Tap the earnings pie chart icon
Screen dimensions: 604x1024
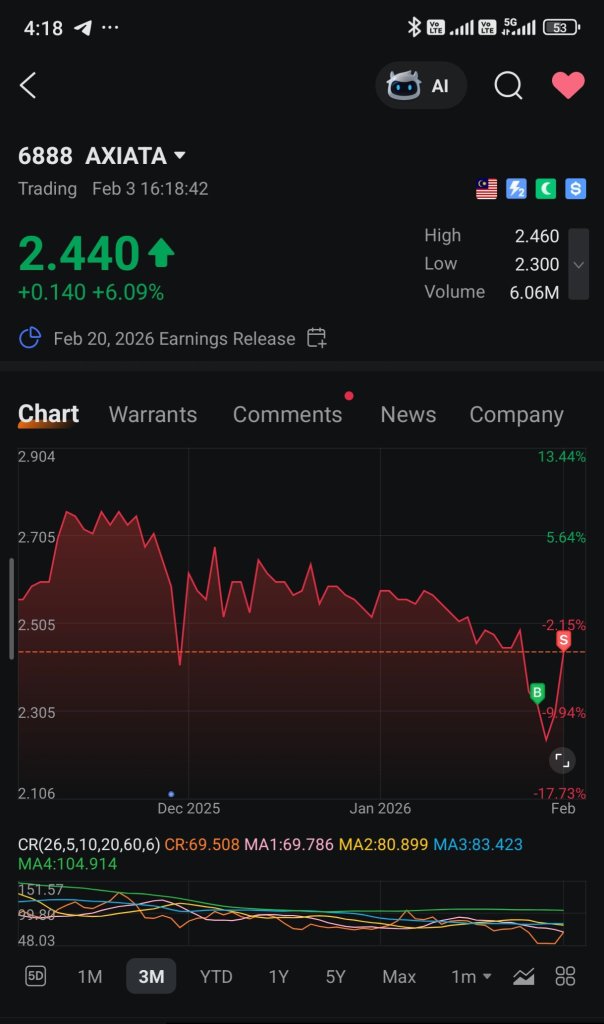click(x=30, y=338)
